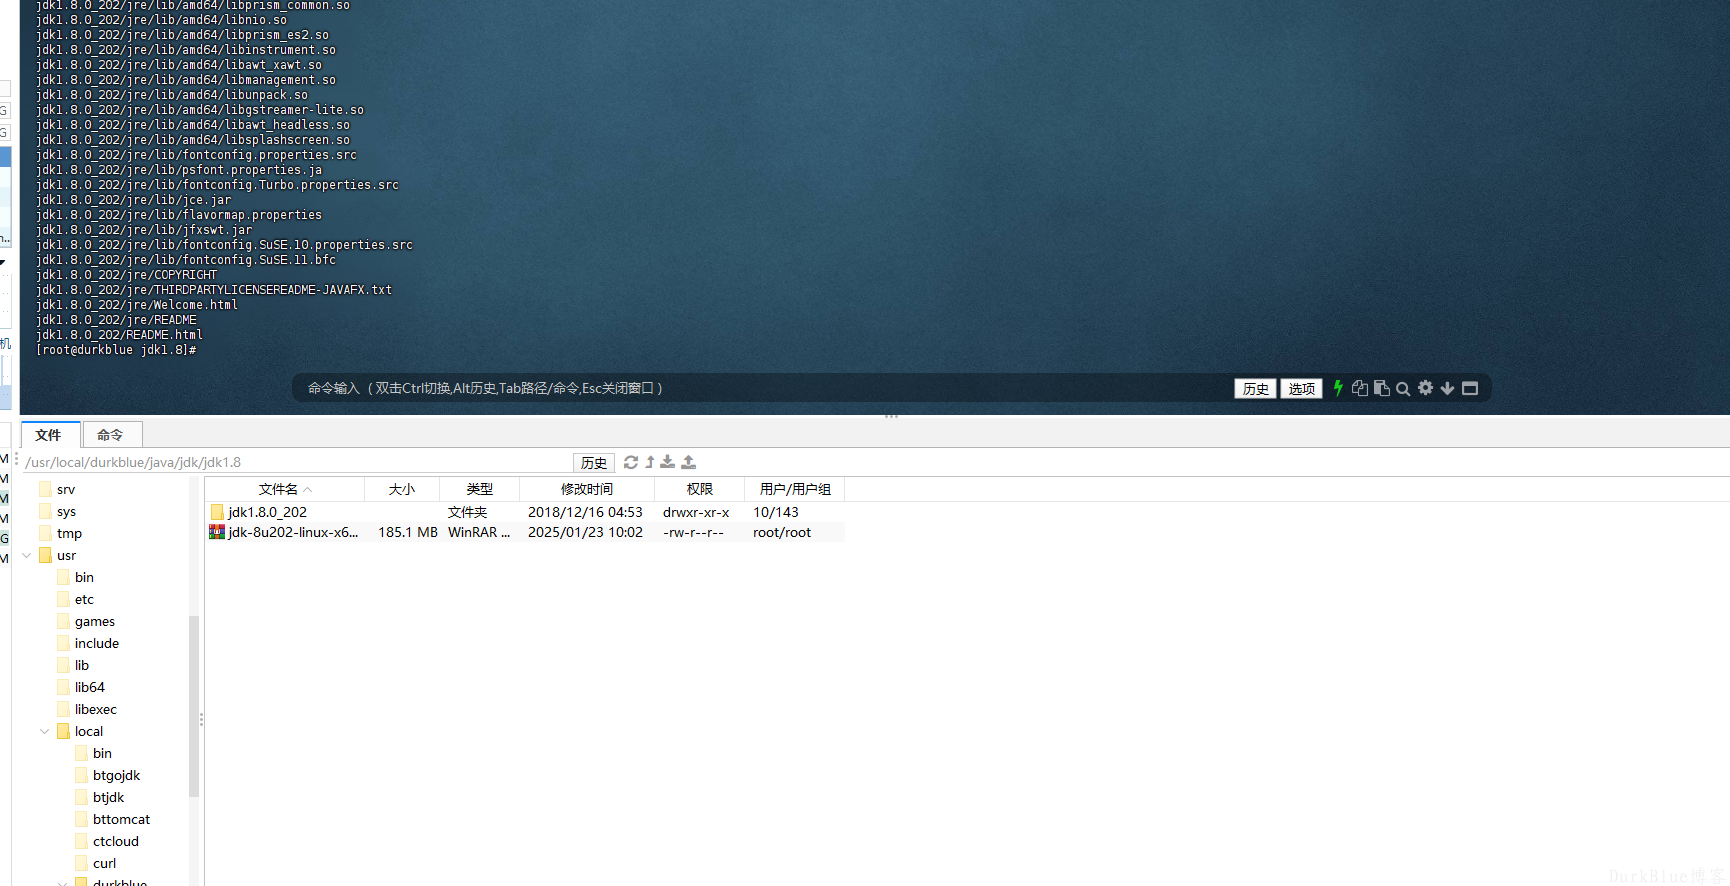This screenshot has width=1730, height=886.
Task: Open terminal settings gear icon
Action: pos(1425,388)
